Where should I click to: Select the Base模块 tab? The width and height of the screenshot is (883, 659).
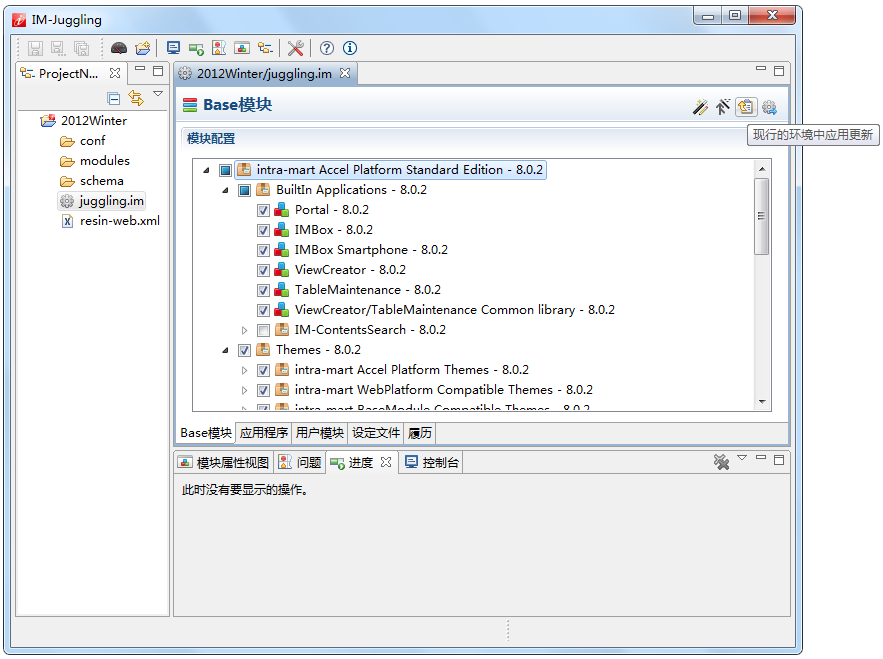point(206,433)
